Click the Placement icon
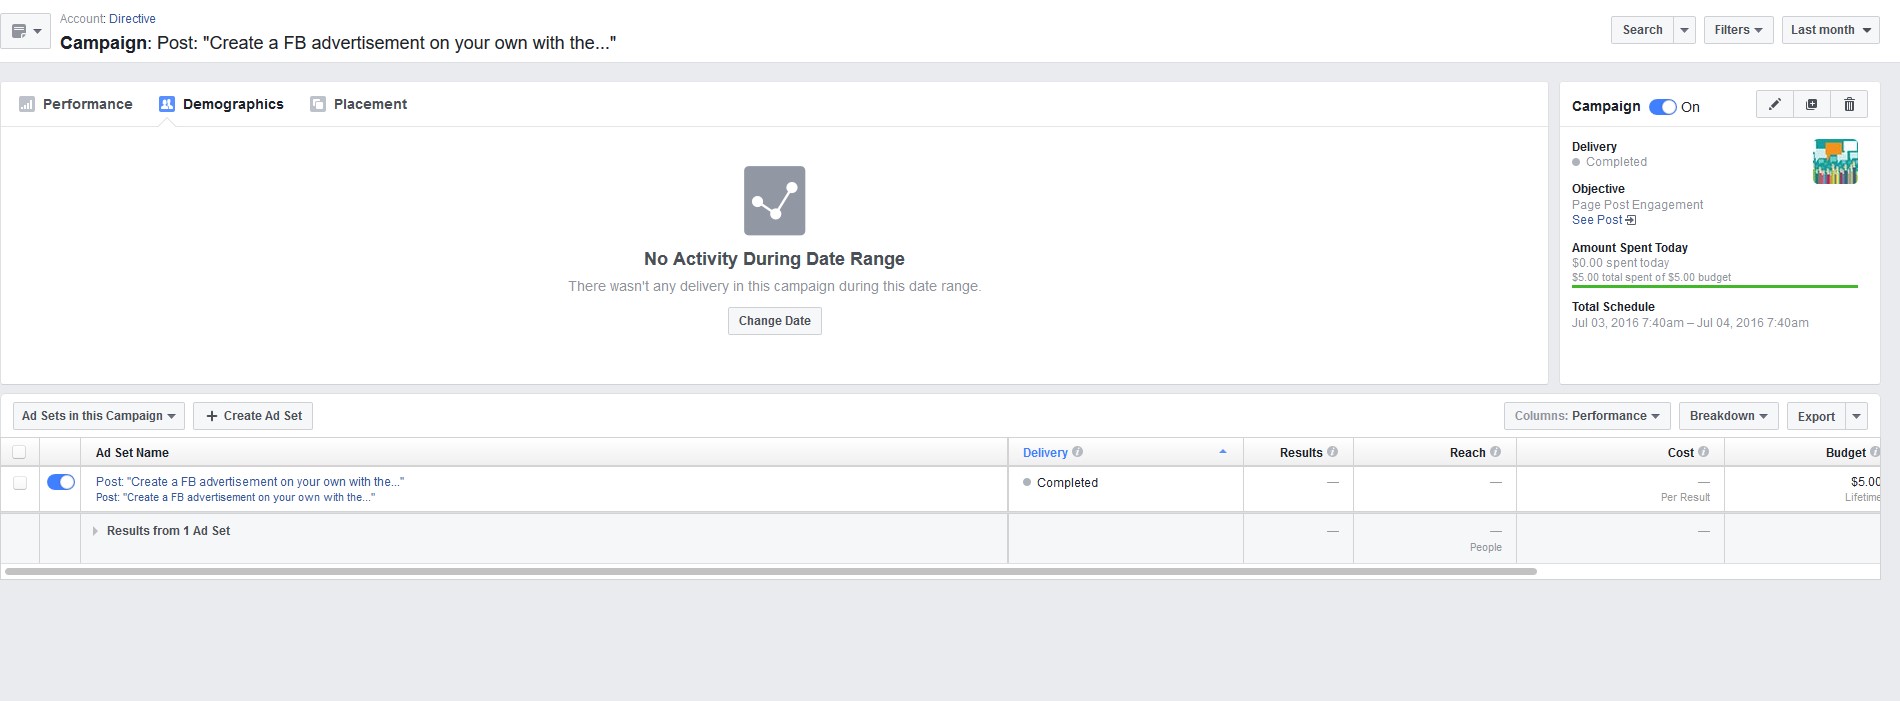The height and width of the screenshot is (701, 1900). point(318,104)
